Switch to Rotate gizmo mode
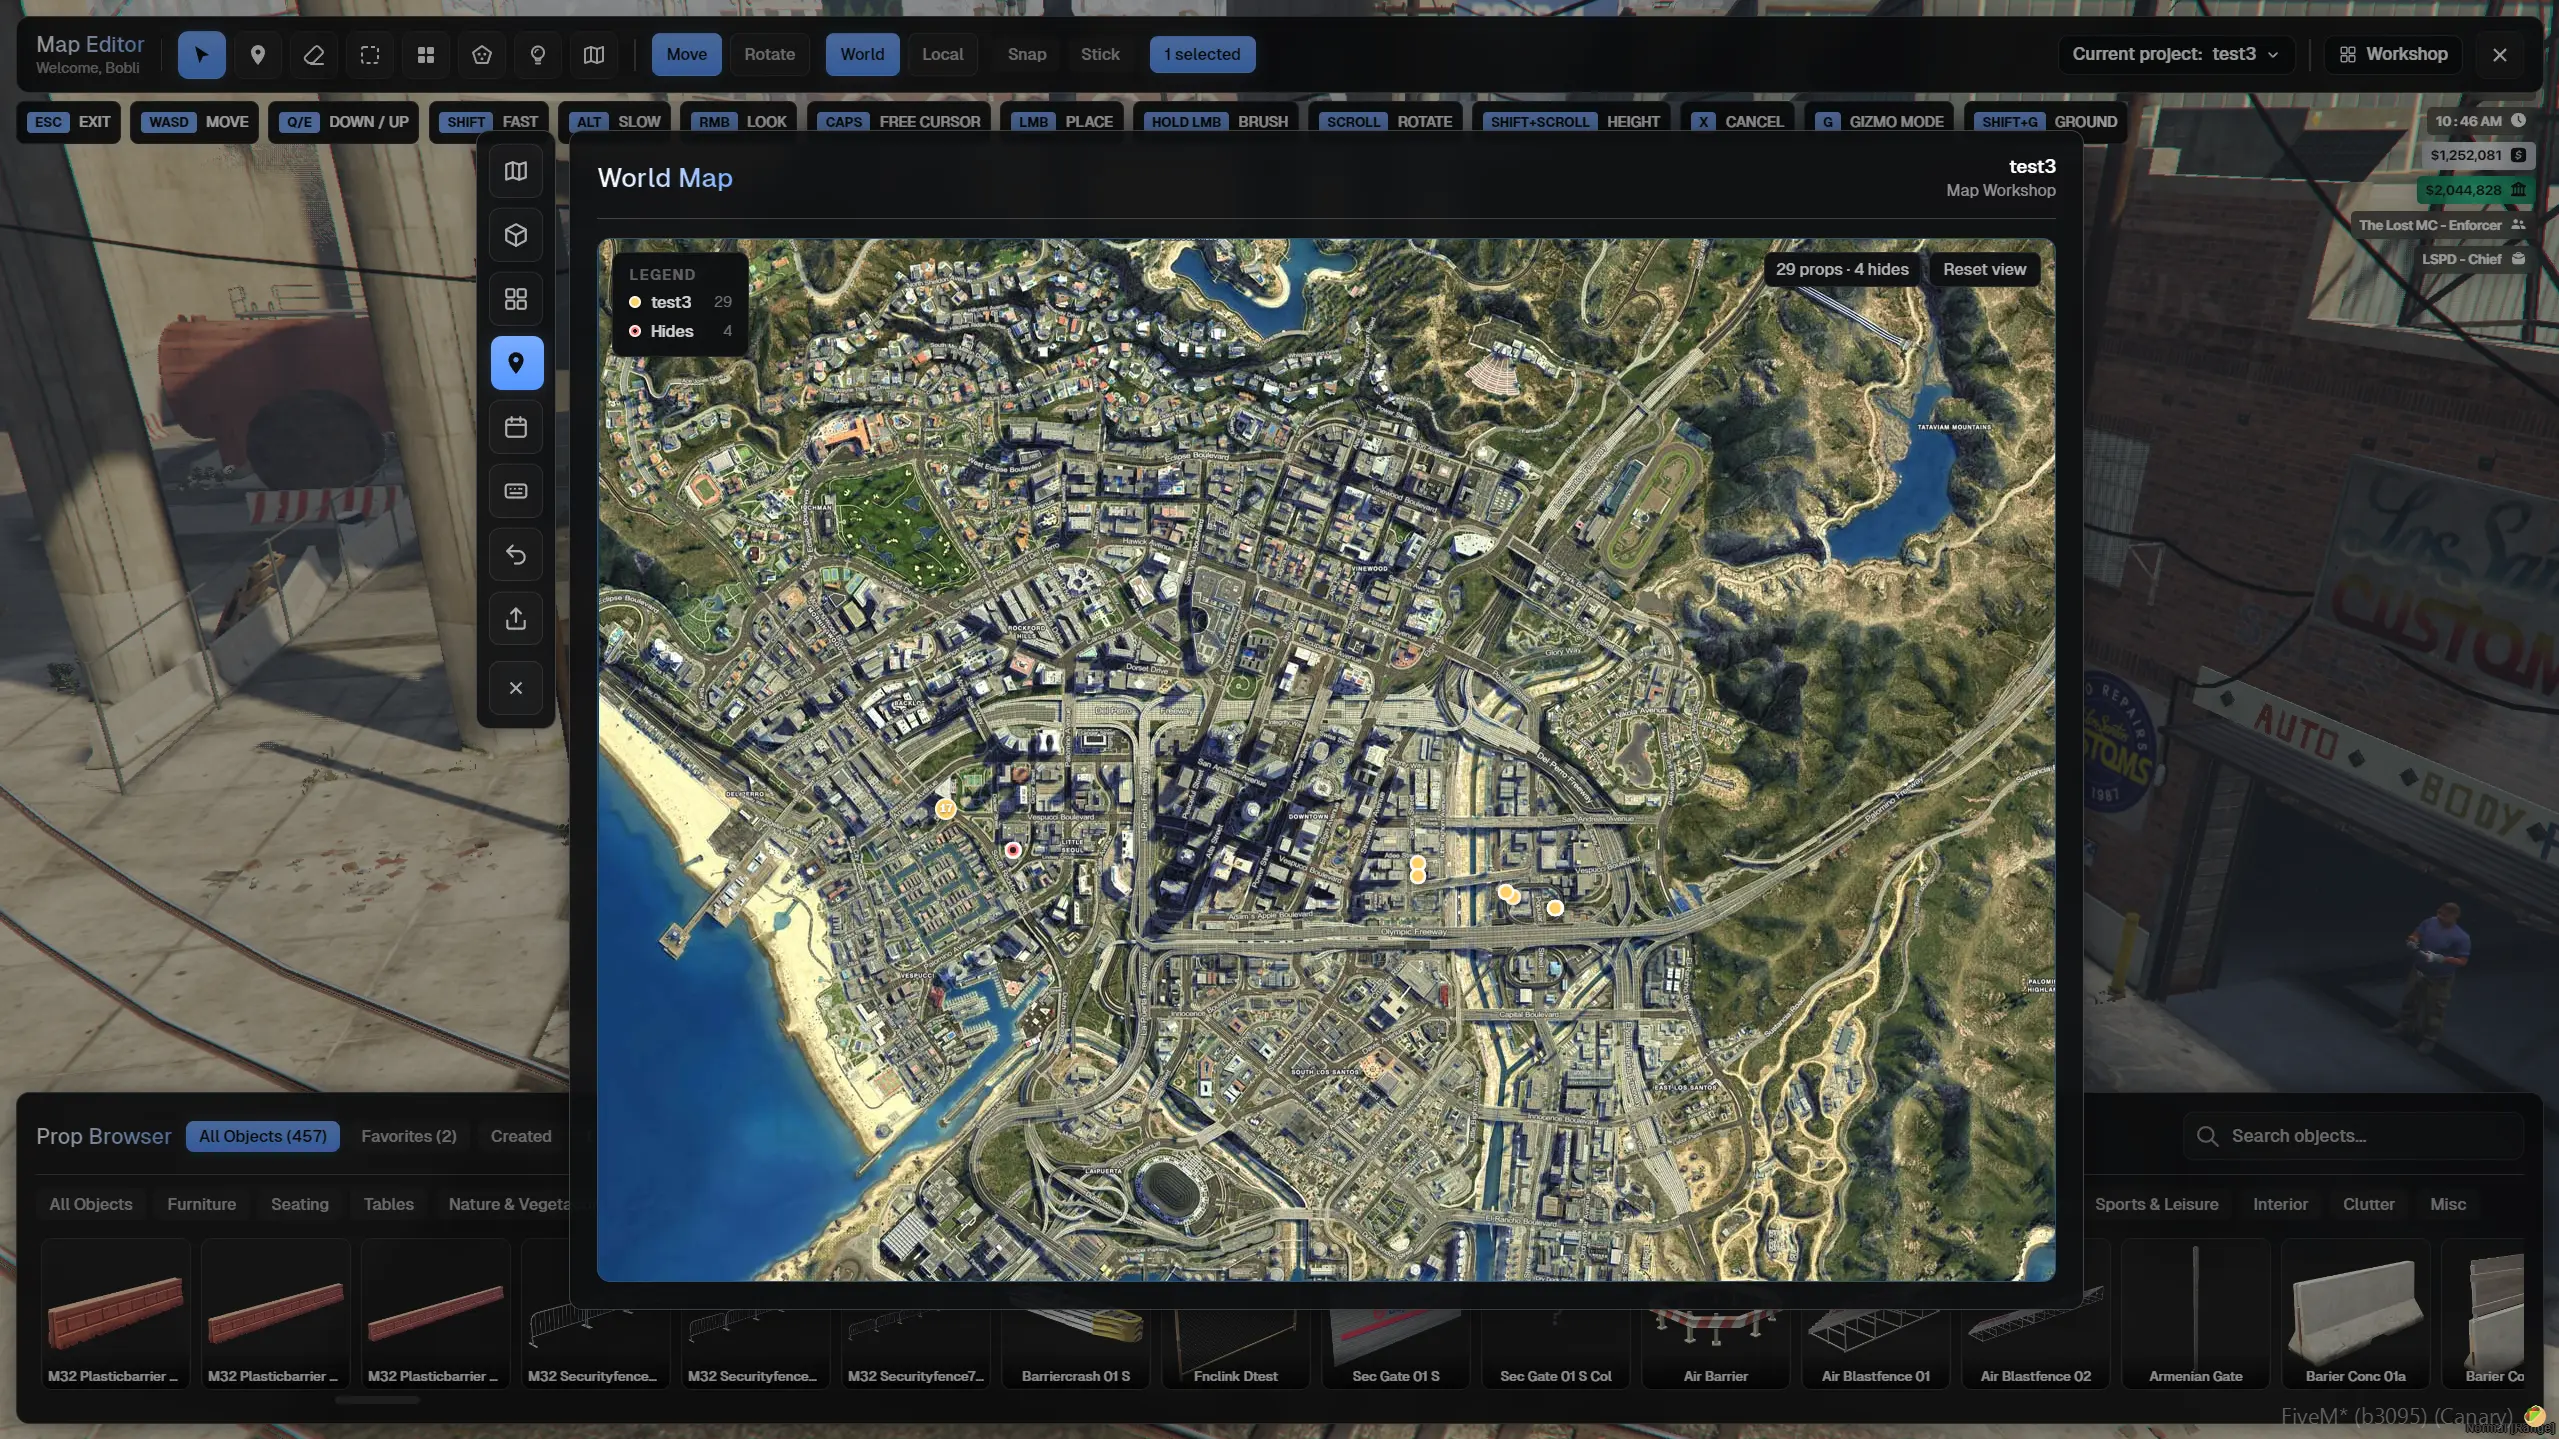Image resolution: width=2559 pixels, height=1439 pixels. tap(769, 54)
